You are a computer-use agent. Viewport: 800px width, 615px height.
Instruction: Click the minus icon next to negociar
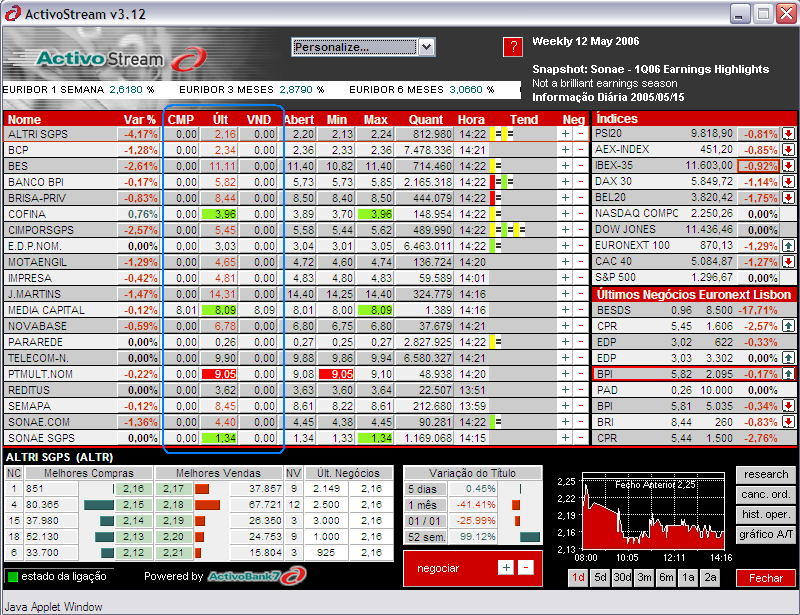(526, 567)
